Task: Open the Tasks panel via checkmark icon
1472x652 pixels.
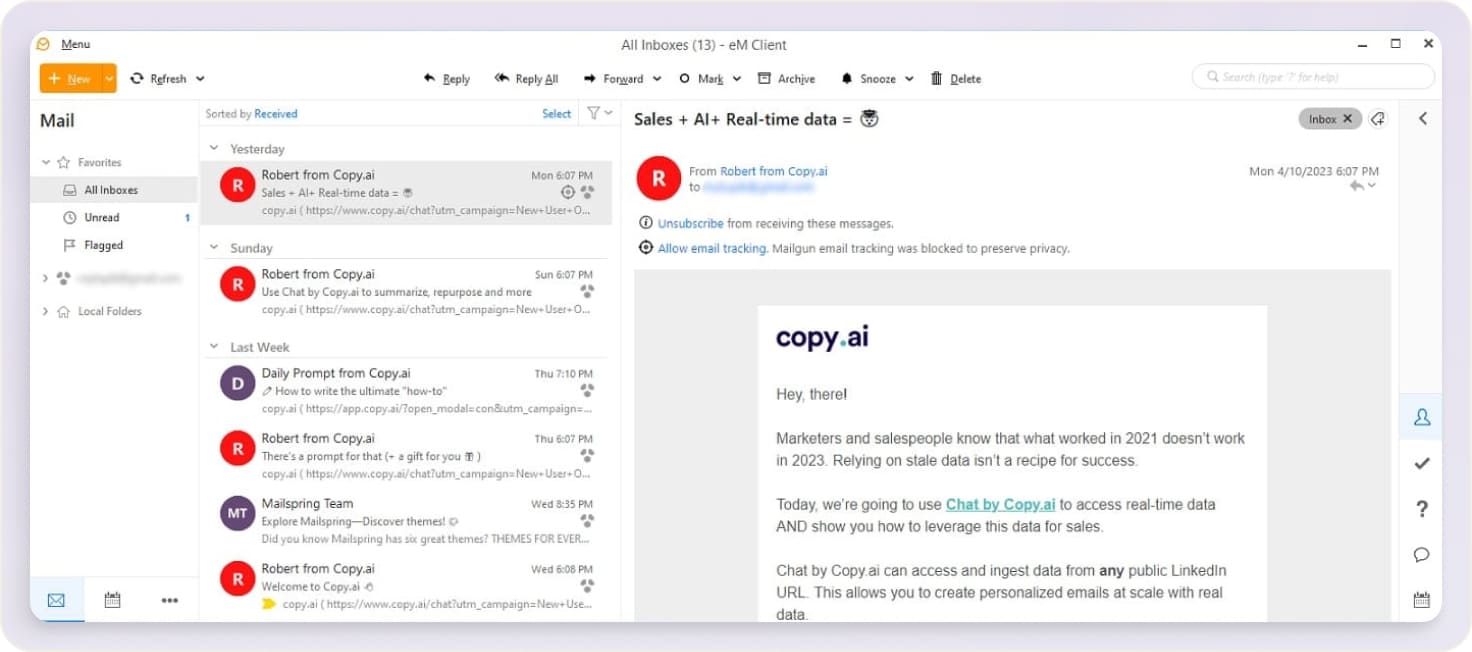Action: (x=1422, y=463)
